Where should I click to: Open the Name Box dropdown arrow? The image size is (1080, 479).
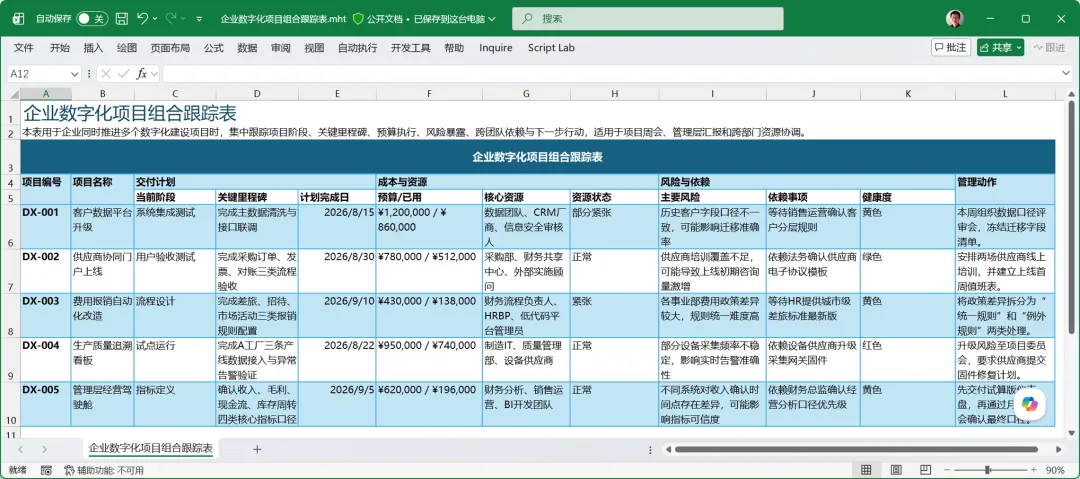[x=74, y=74]
